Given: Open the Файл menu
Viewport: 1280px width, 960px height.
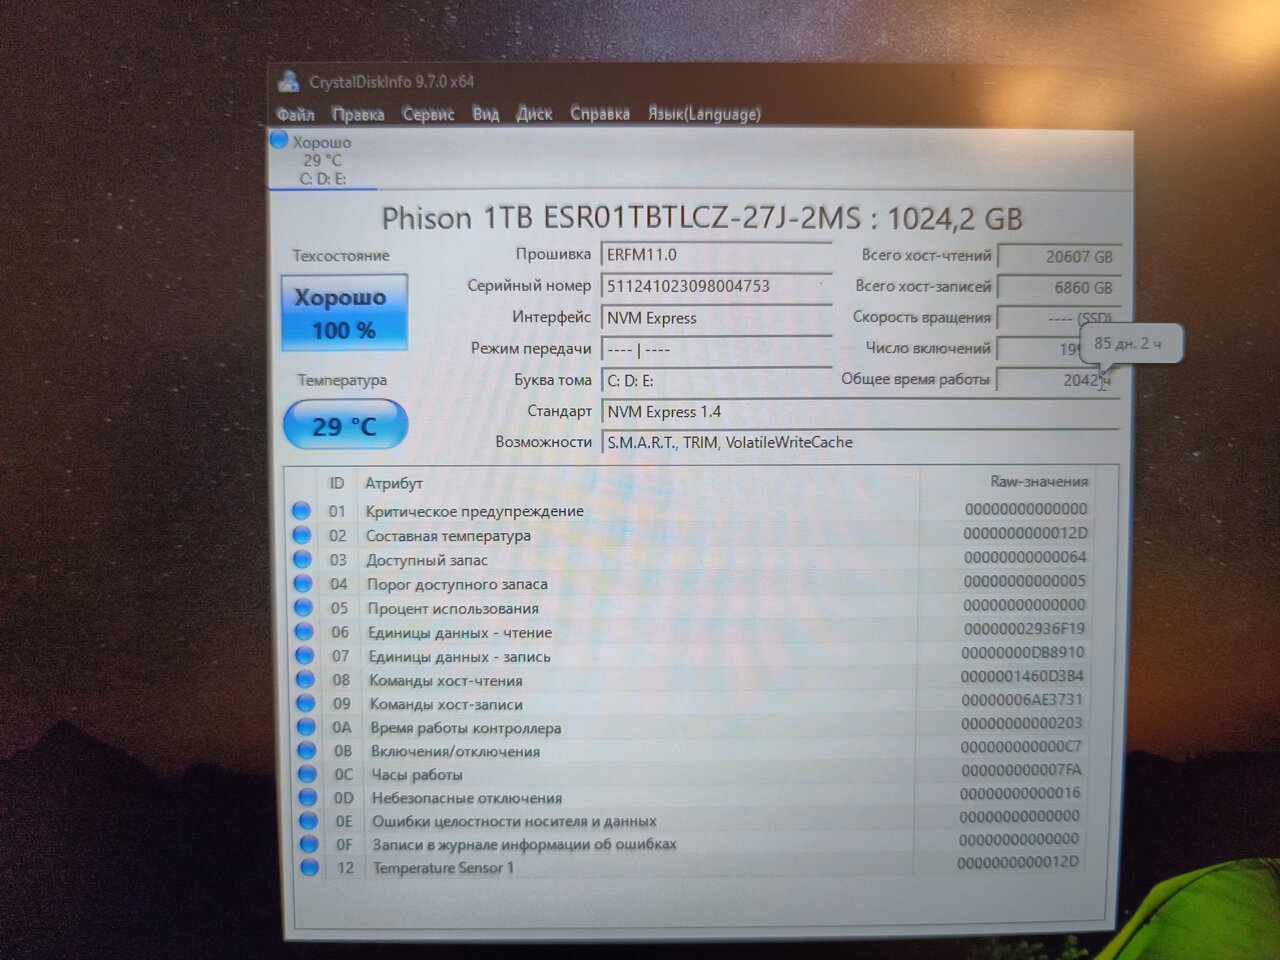Looking at the screenshot, I should click(295, 115).
